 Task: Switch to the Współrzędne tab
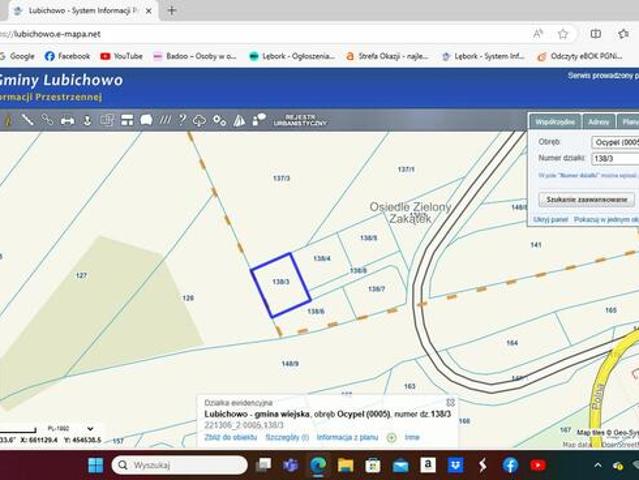click(555, 121)
